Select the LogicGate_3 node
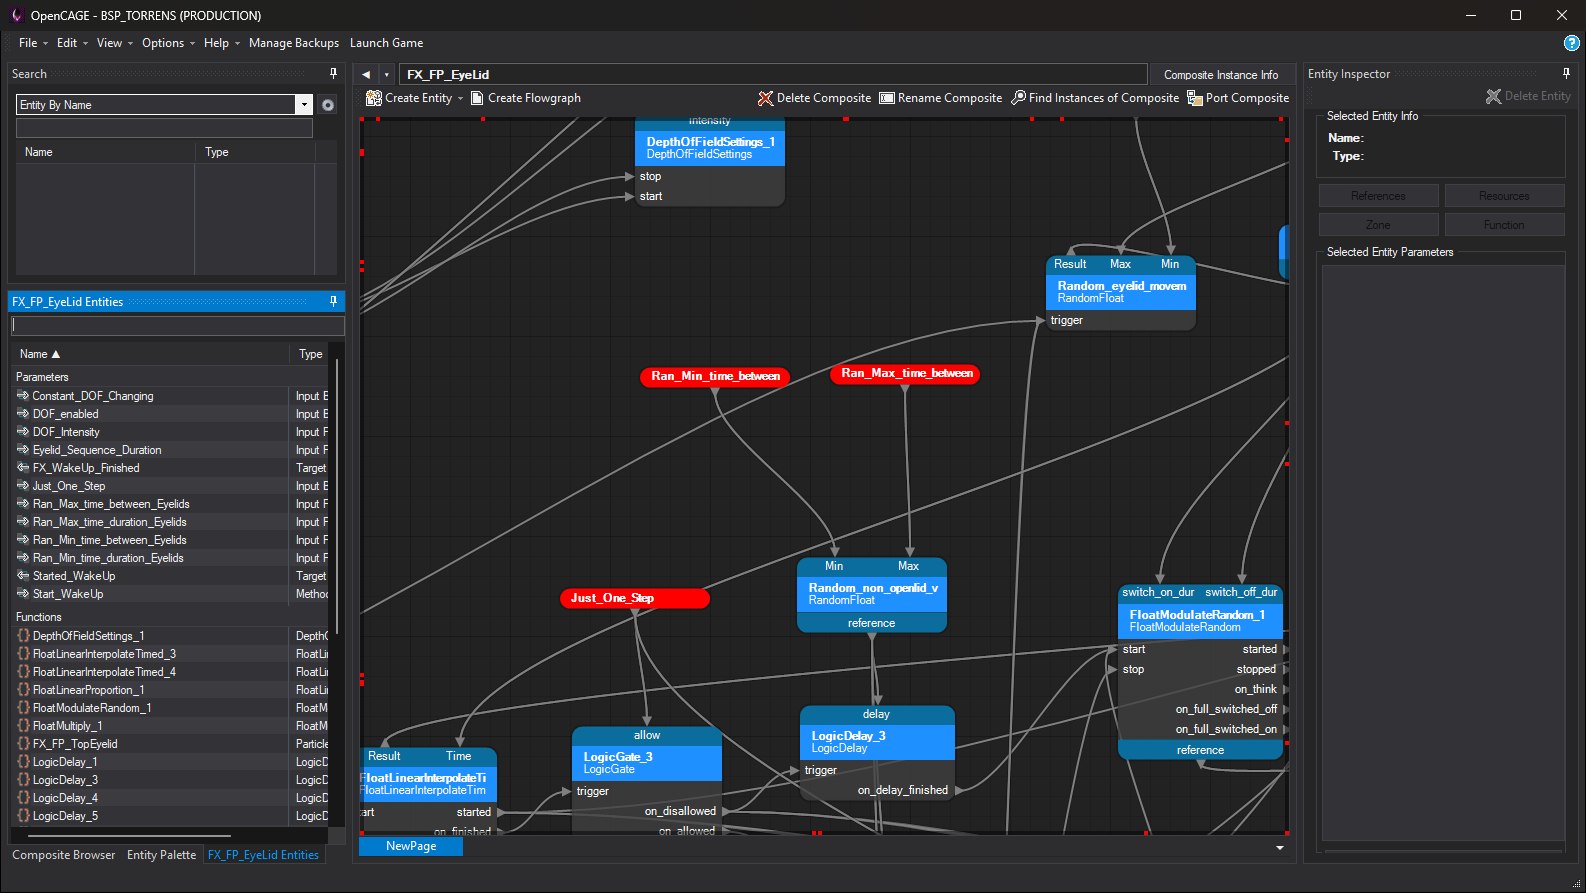This screenshot has height=893, width=1586. (x=647, y=763)
